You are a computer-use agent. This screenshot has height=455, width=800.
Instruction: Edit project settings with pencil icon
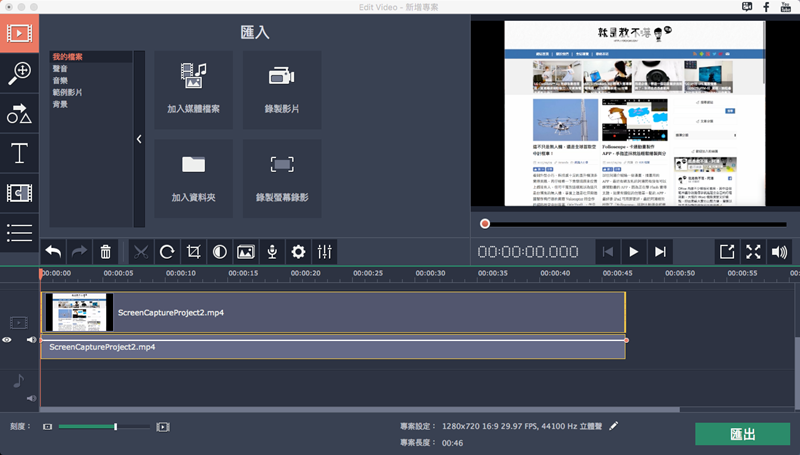point(614,425)
